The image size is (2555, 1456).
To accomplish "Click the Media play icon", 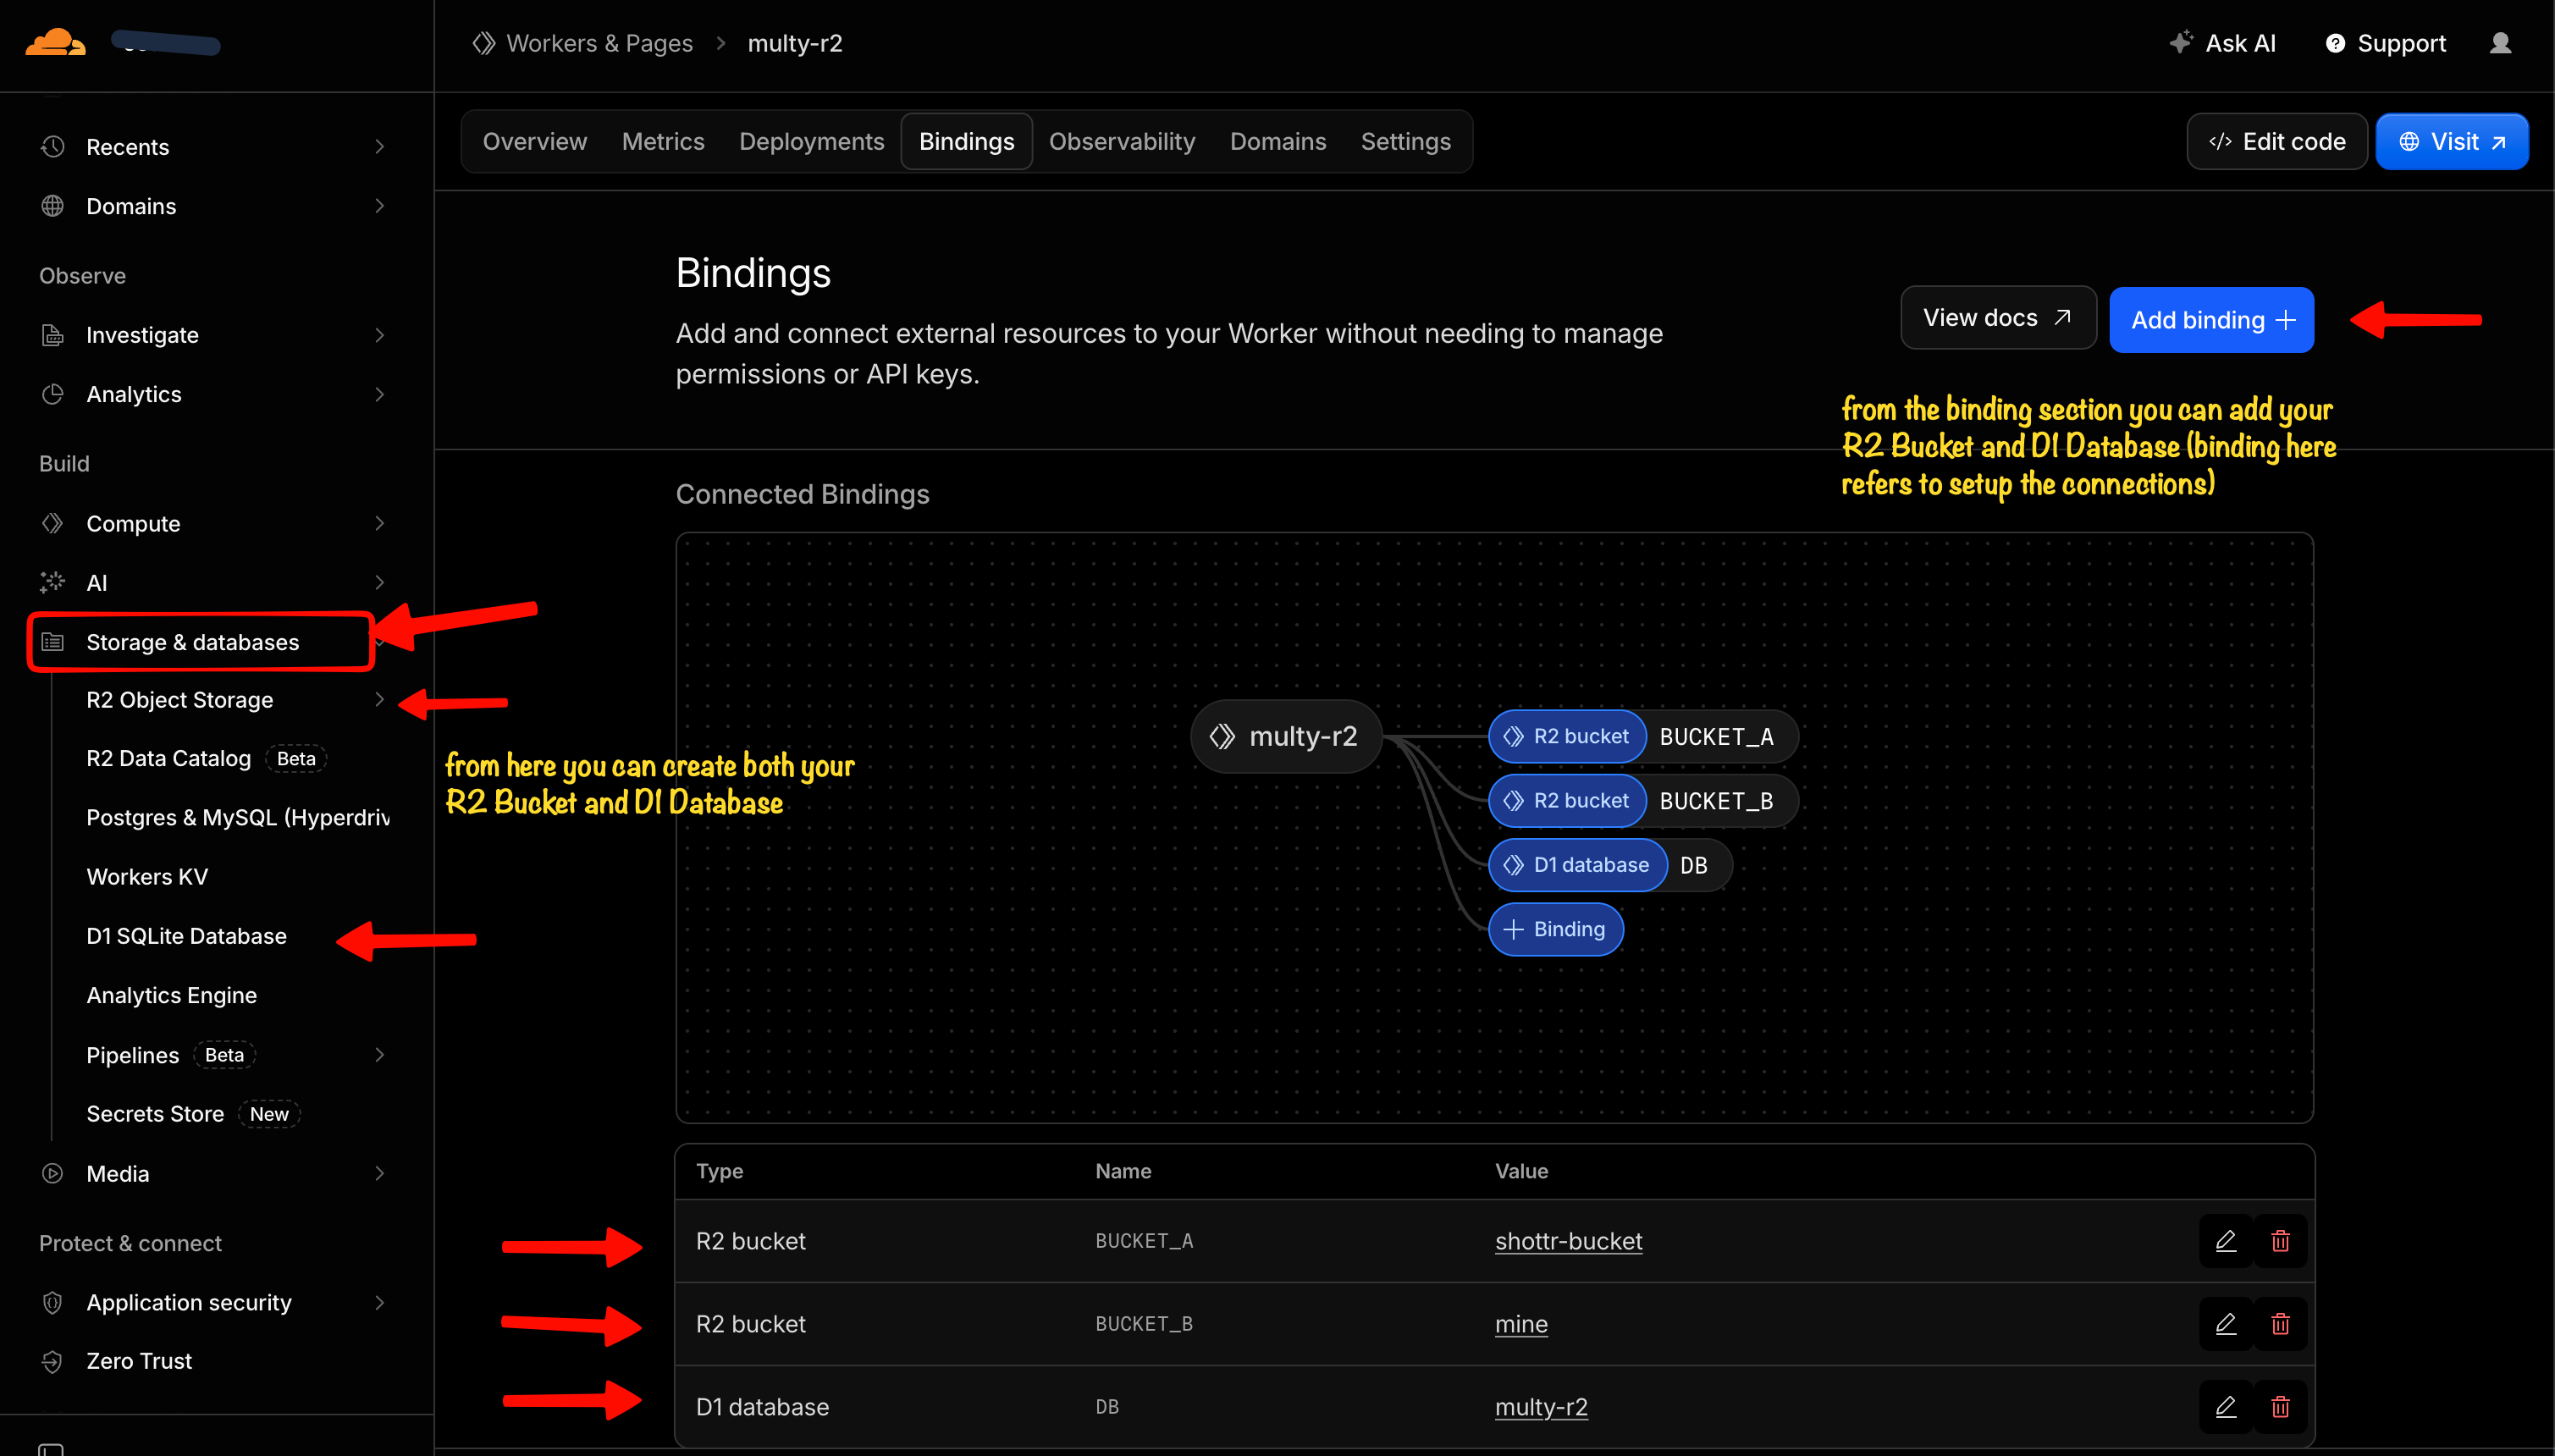I will click(52, 1173).
